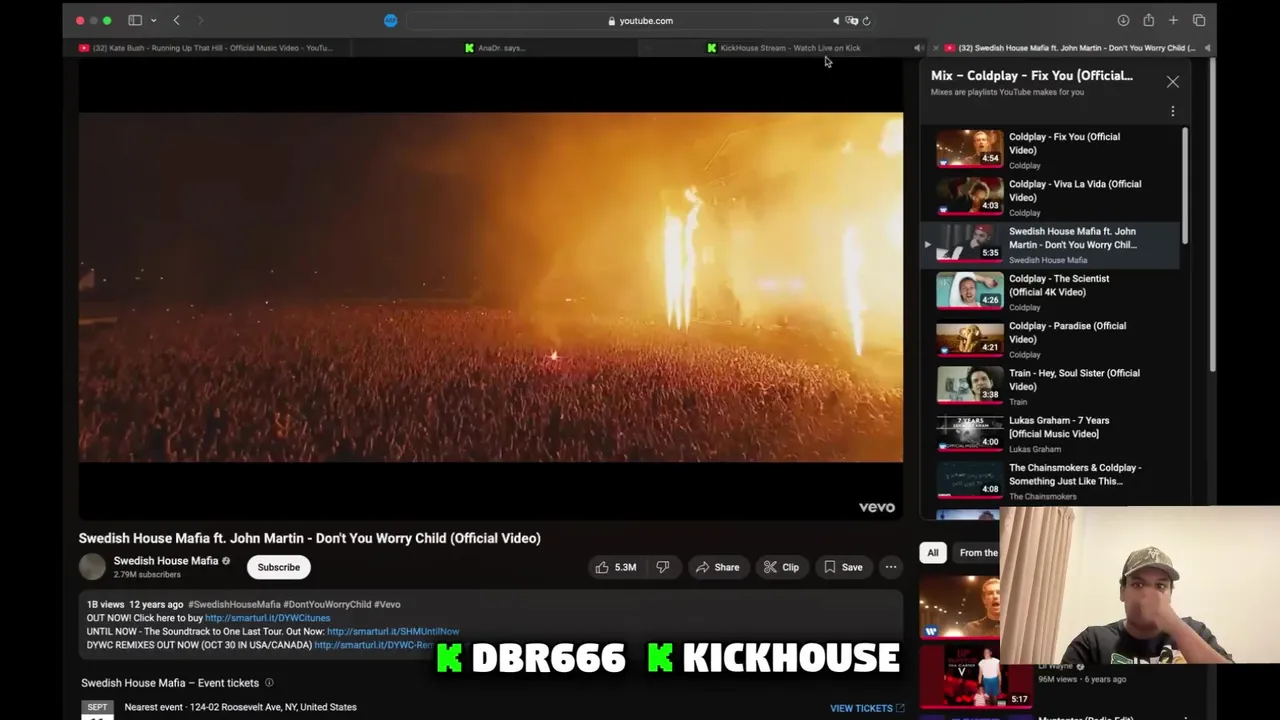Click the page's vertical scrollbar
This screenshot has width=1280, height=720.
[x=1212, y=215]
